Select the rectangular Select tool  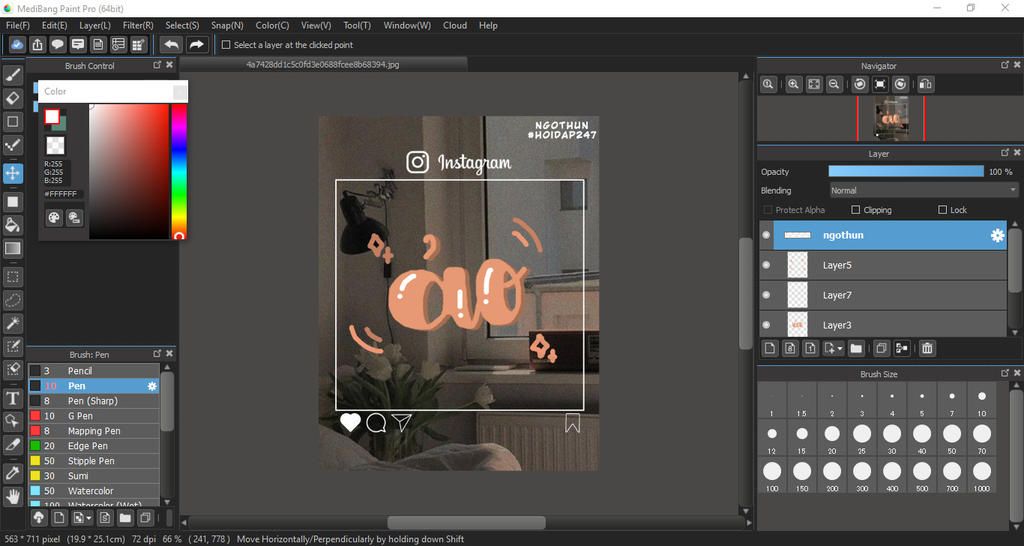coord(12,277)
